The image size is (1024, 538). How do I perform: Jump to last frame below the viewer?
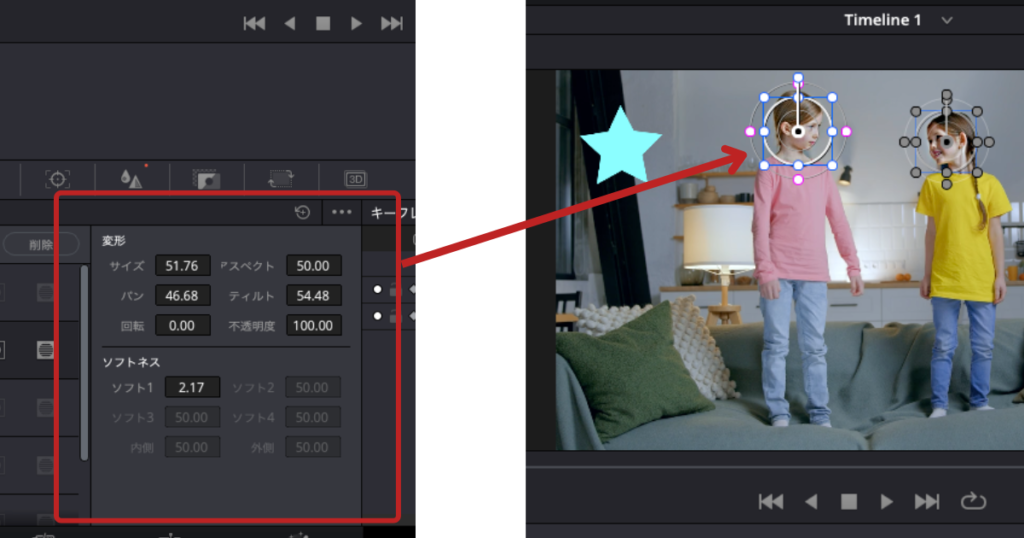tap(927, 501)
